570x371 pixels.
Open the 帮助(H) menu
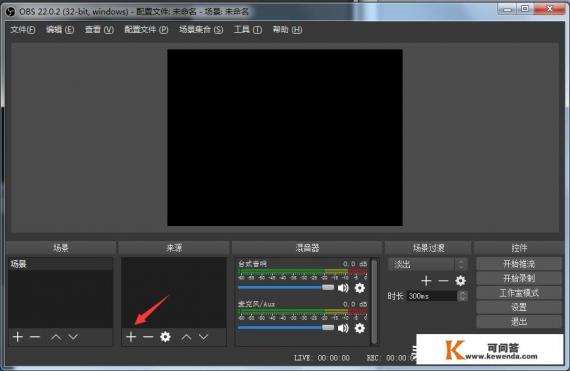[x=287, y=30]
